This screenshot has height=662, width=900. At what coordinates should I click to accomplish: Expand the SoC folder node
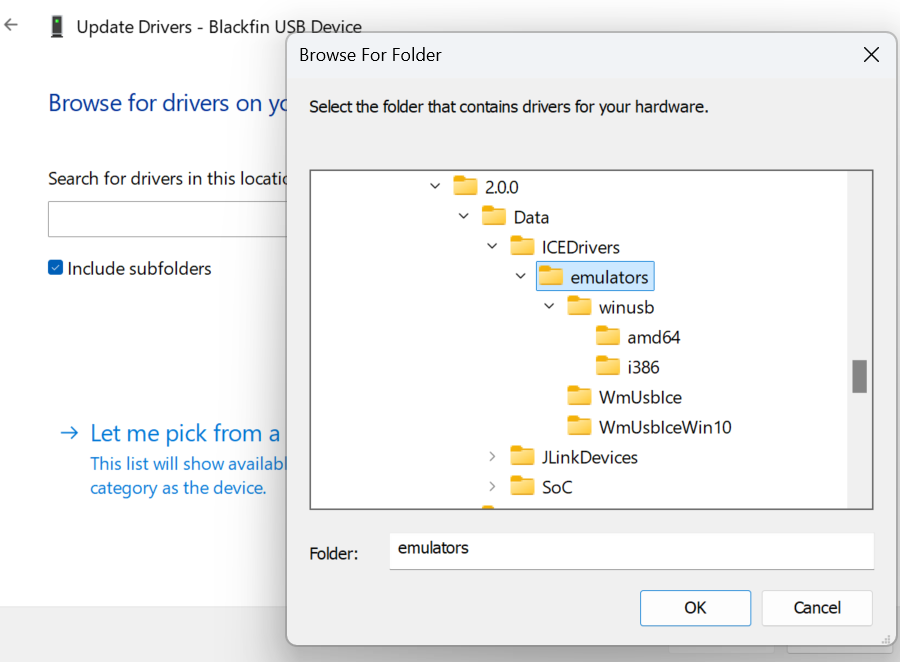click(492, 487)
